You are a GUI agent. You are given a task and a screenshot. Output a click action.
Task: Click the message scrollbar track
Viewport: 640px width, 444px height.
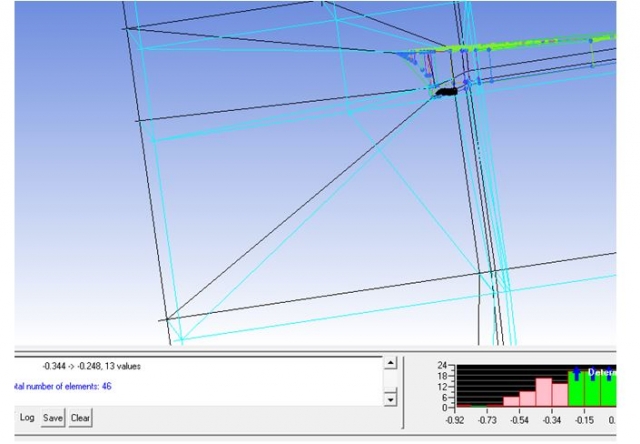390,380
